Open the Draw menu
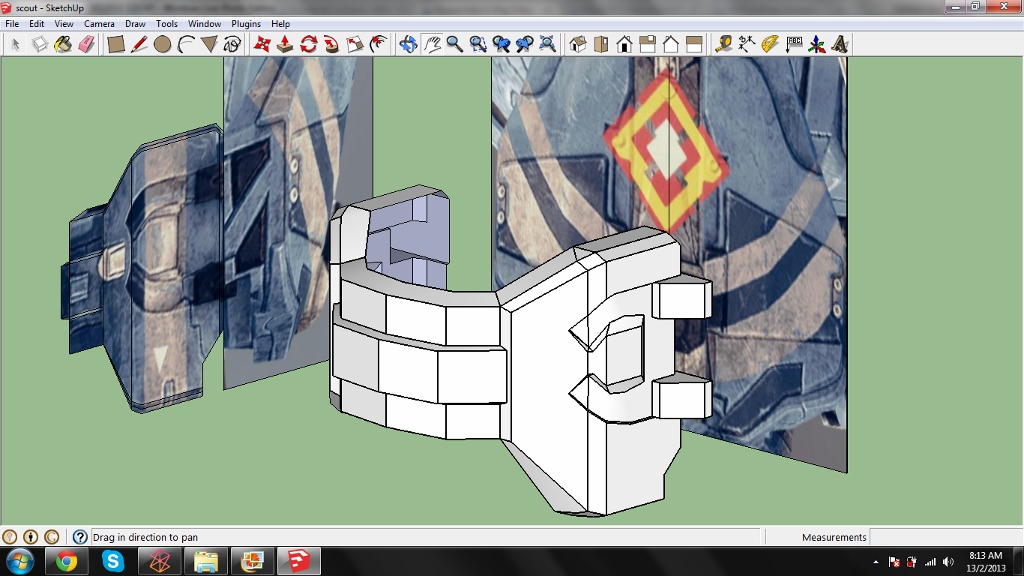The image size is (1024, 576). 135,24
